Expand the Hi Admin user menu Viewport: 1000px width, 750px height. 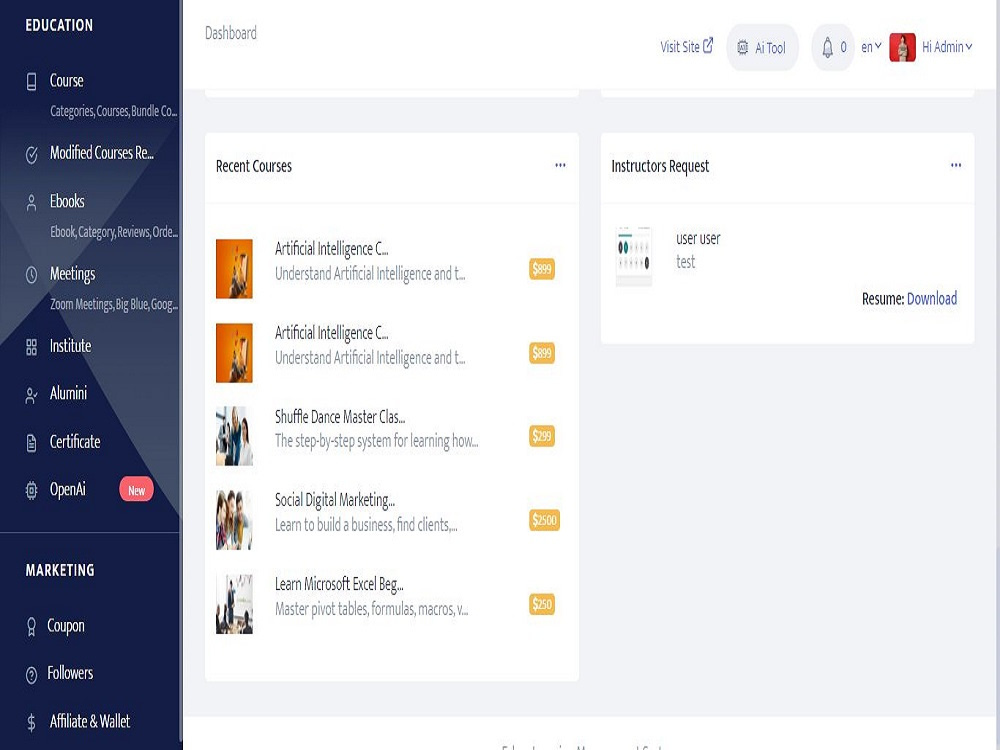point(947,47)
